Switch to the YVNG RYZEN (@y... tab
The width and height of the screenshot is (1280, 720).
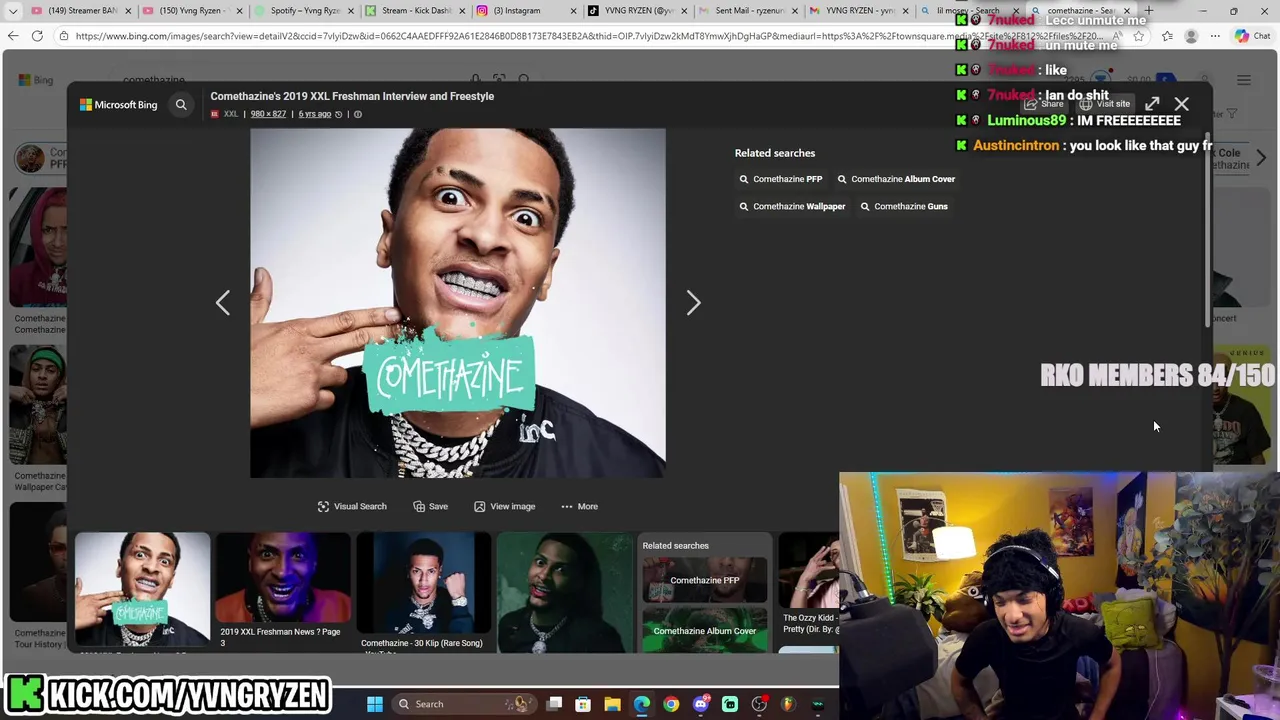coord(636,11)
